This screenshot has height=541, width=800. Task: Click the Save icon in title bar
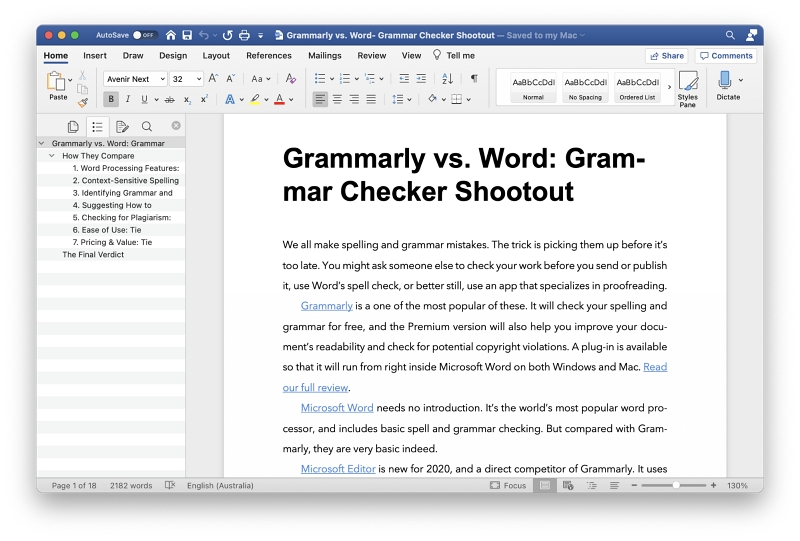[x=187, y=35]
